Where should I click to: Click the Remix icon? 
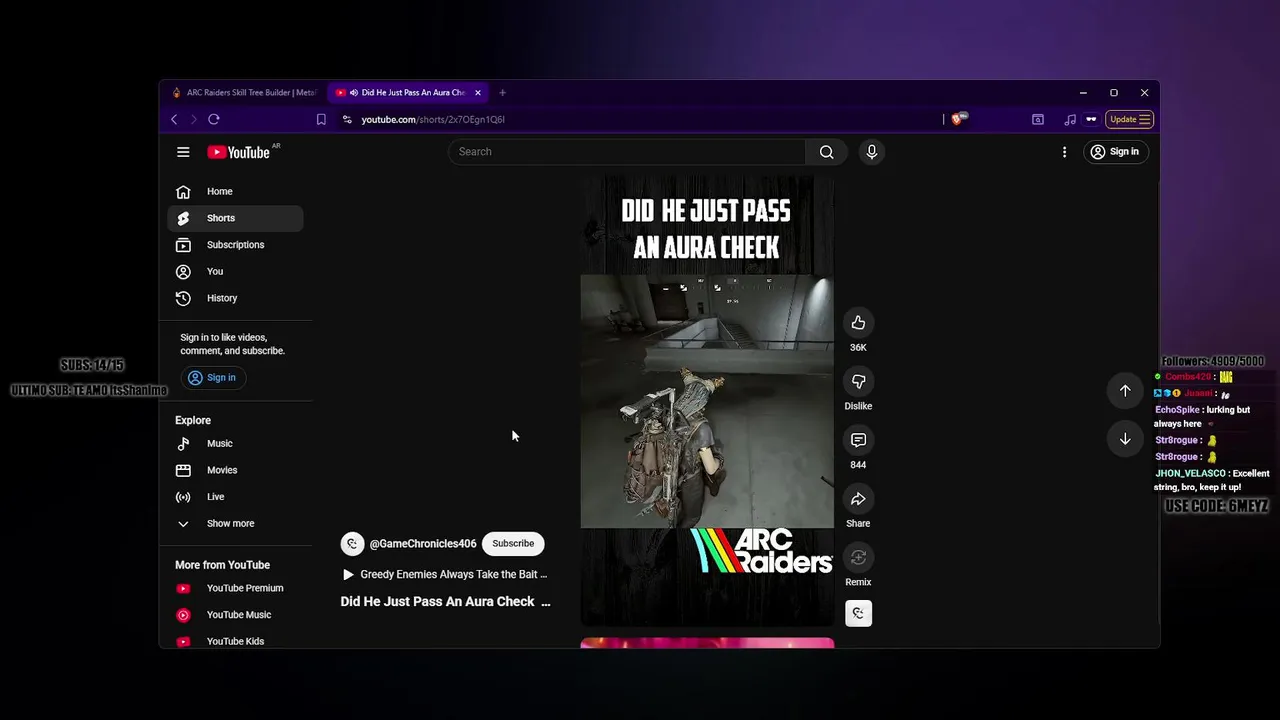coord(858,557)
